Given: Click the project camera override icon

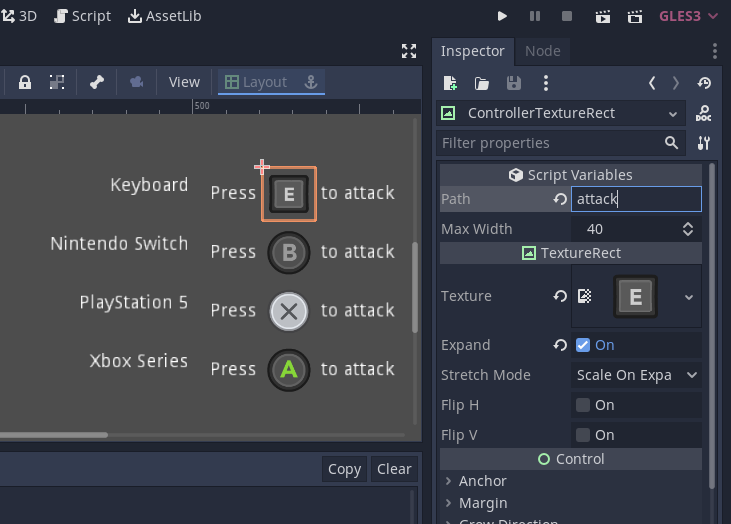Looking at the screenshot, I should coord(137,83).
